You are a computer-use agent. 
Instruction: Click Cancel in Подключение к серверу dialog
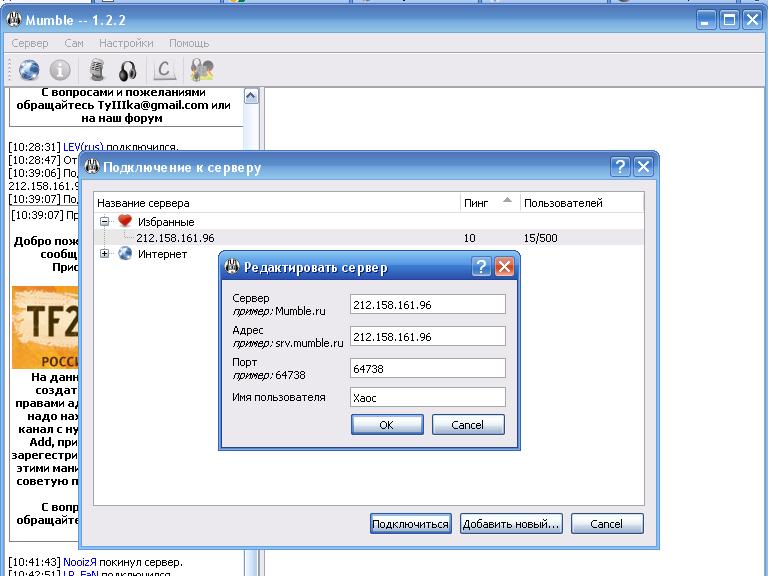coord(607,524)
